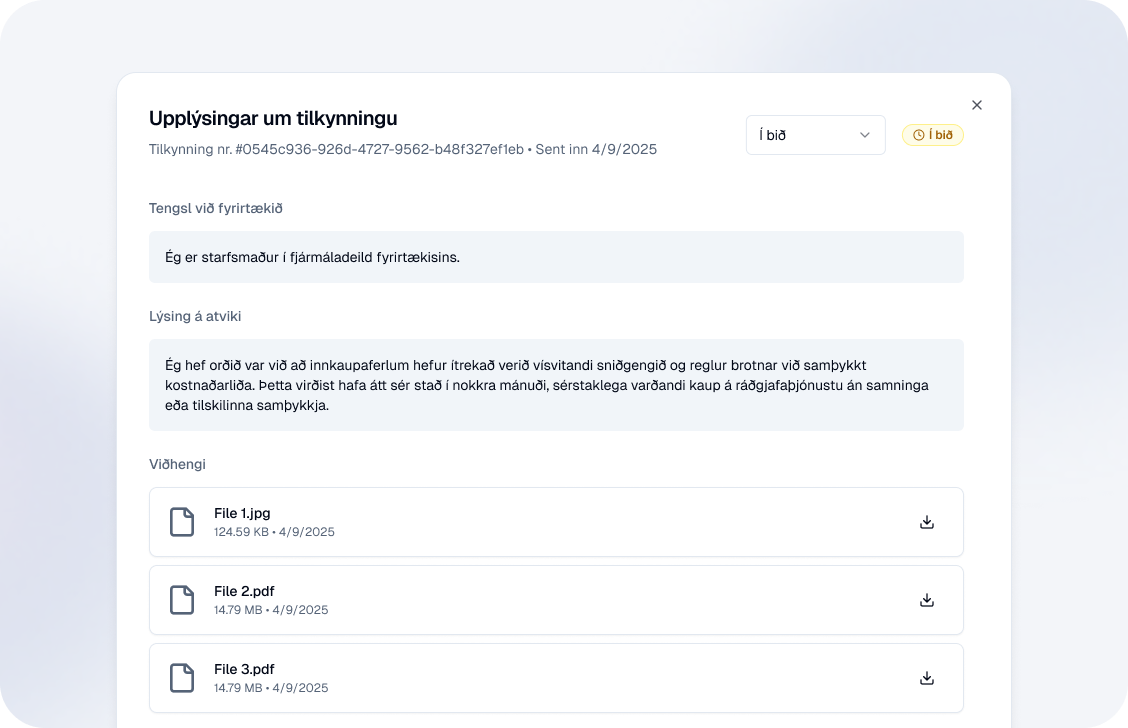
Task: Click the company relationship text field
Action: click(x=556, y=257)
